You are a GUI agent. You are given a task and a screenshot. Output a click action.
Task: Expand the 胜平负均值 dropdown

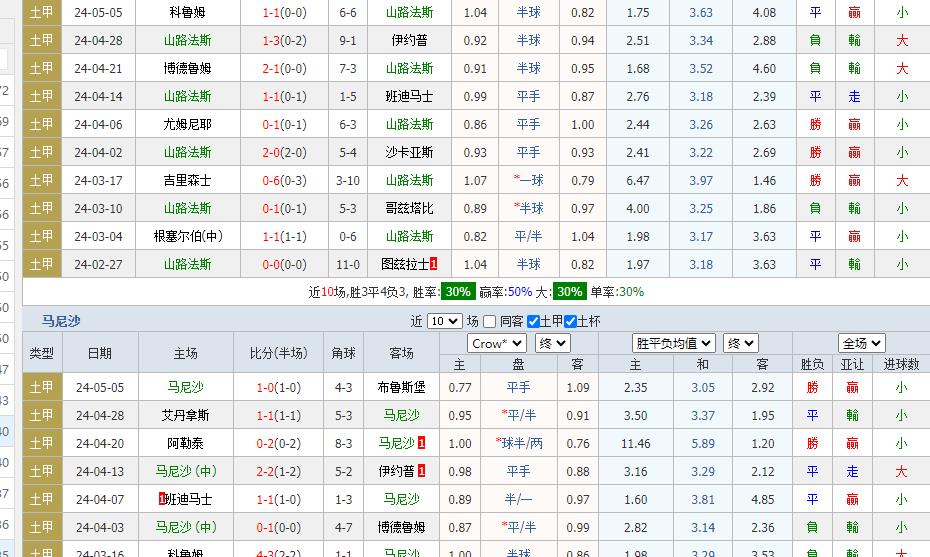673,343
